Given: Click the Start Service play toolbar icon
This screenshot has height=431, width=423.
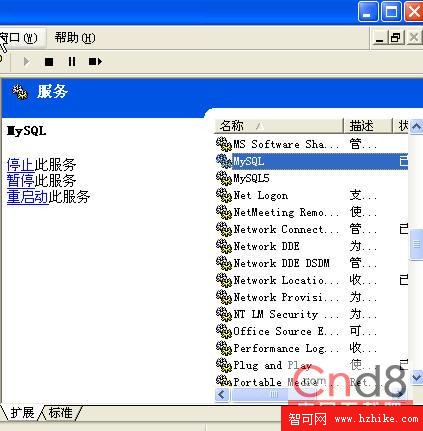Looking at the screenshot, I should pos(26,62).
